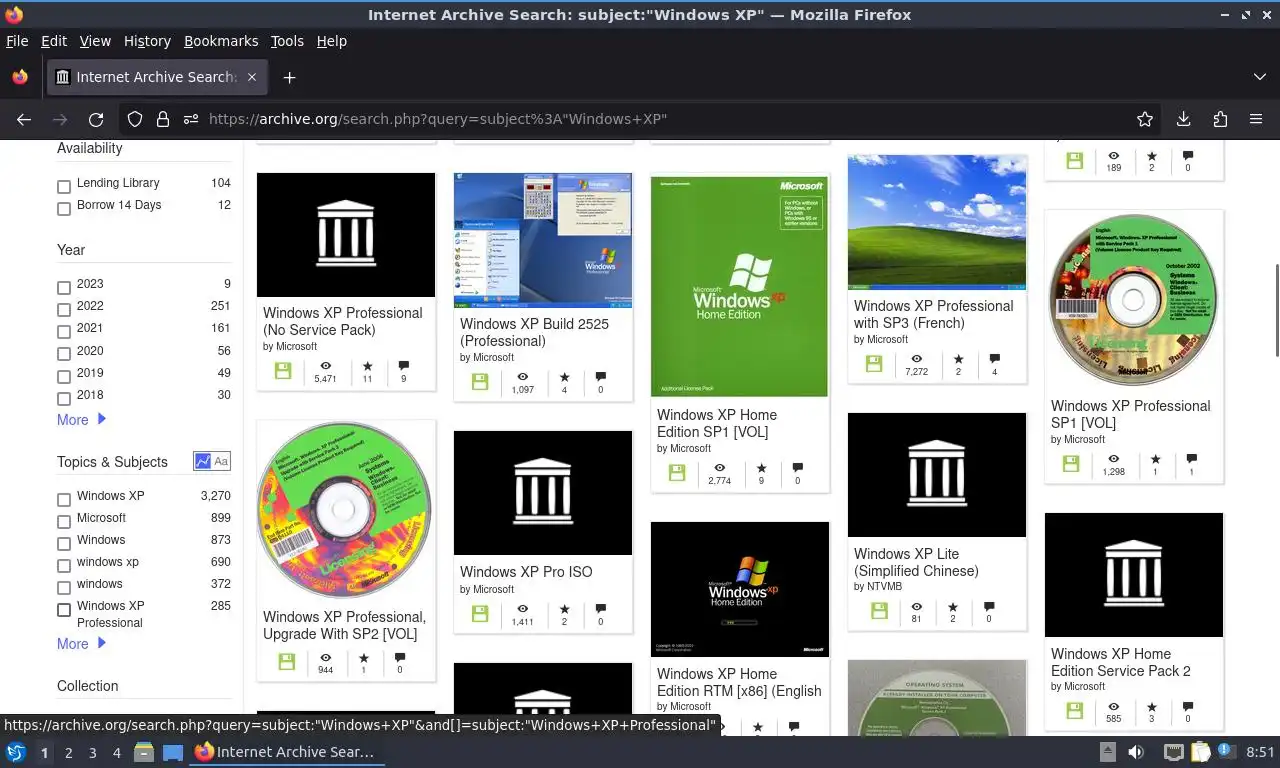Check the Windows XP Professional subject checkbox
The width and height of the screenshot is (1280, 768).
tap(64, 610)
